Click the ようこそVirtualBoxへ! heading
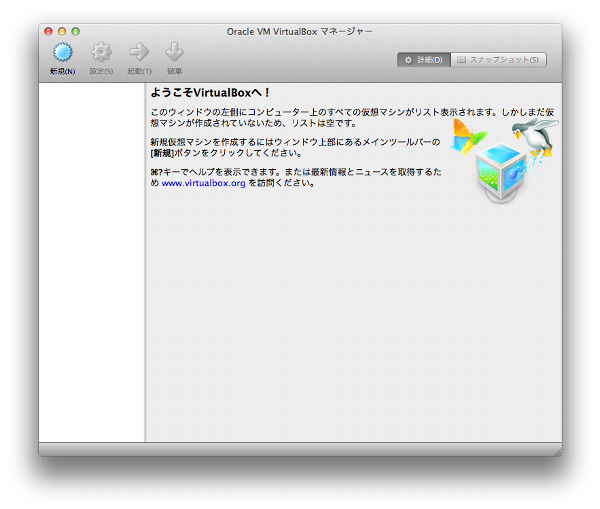The width and height of the screenshot is (600, 509). [x=210, y=93]
